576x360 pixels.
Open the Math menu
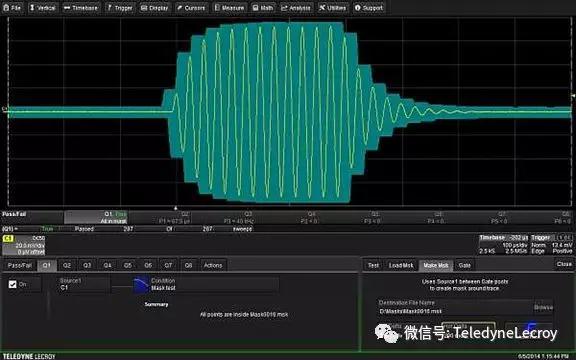point(263,8)
